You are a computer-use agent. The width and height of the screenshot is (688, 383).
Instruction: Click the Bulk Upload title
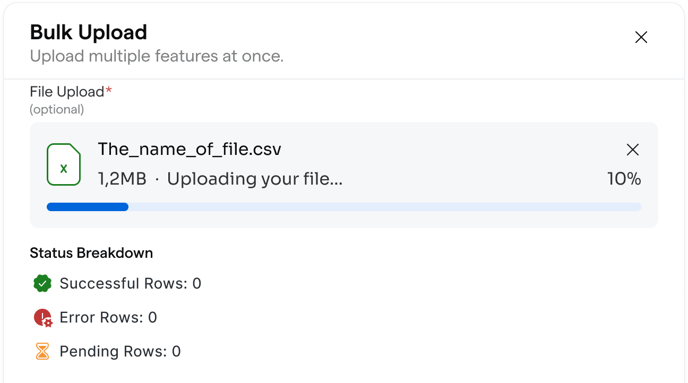point(88,32)
